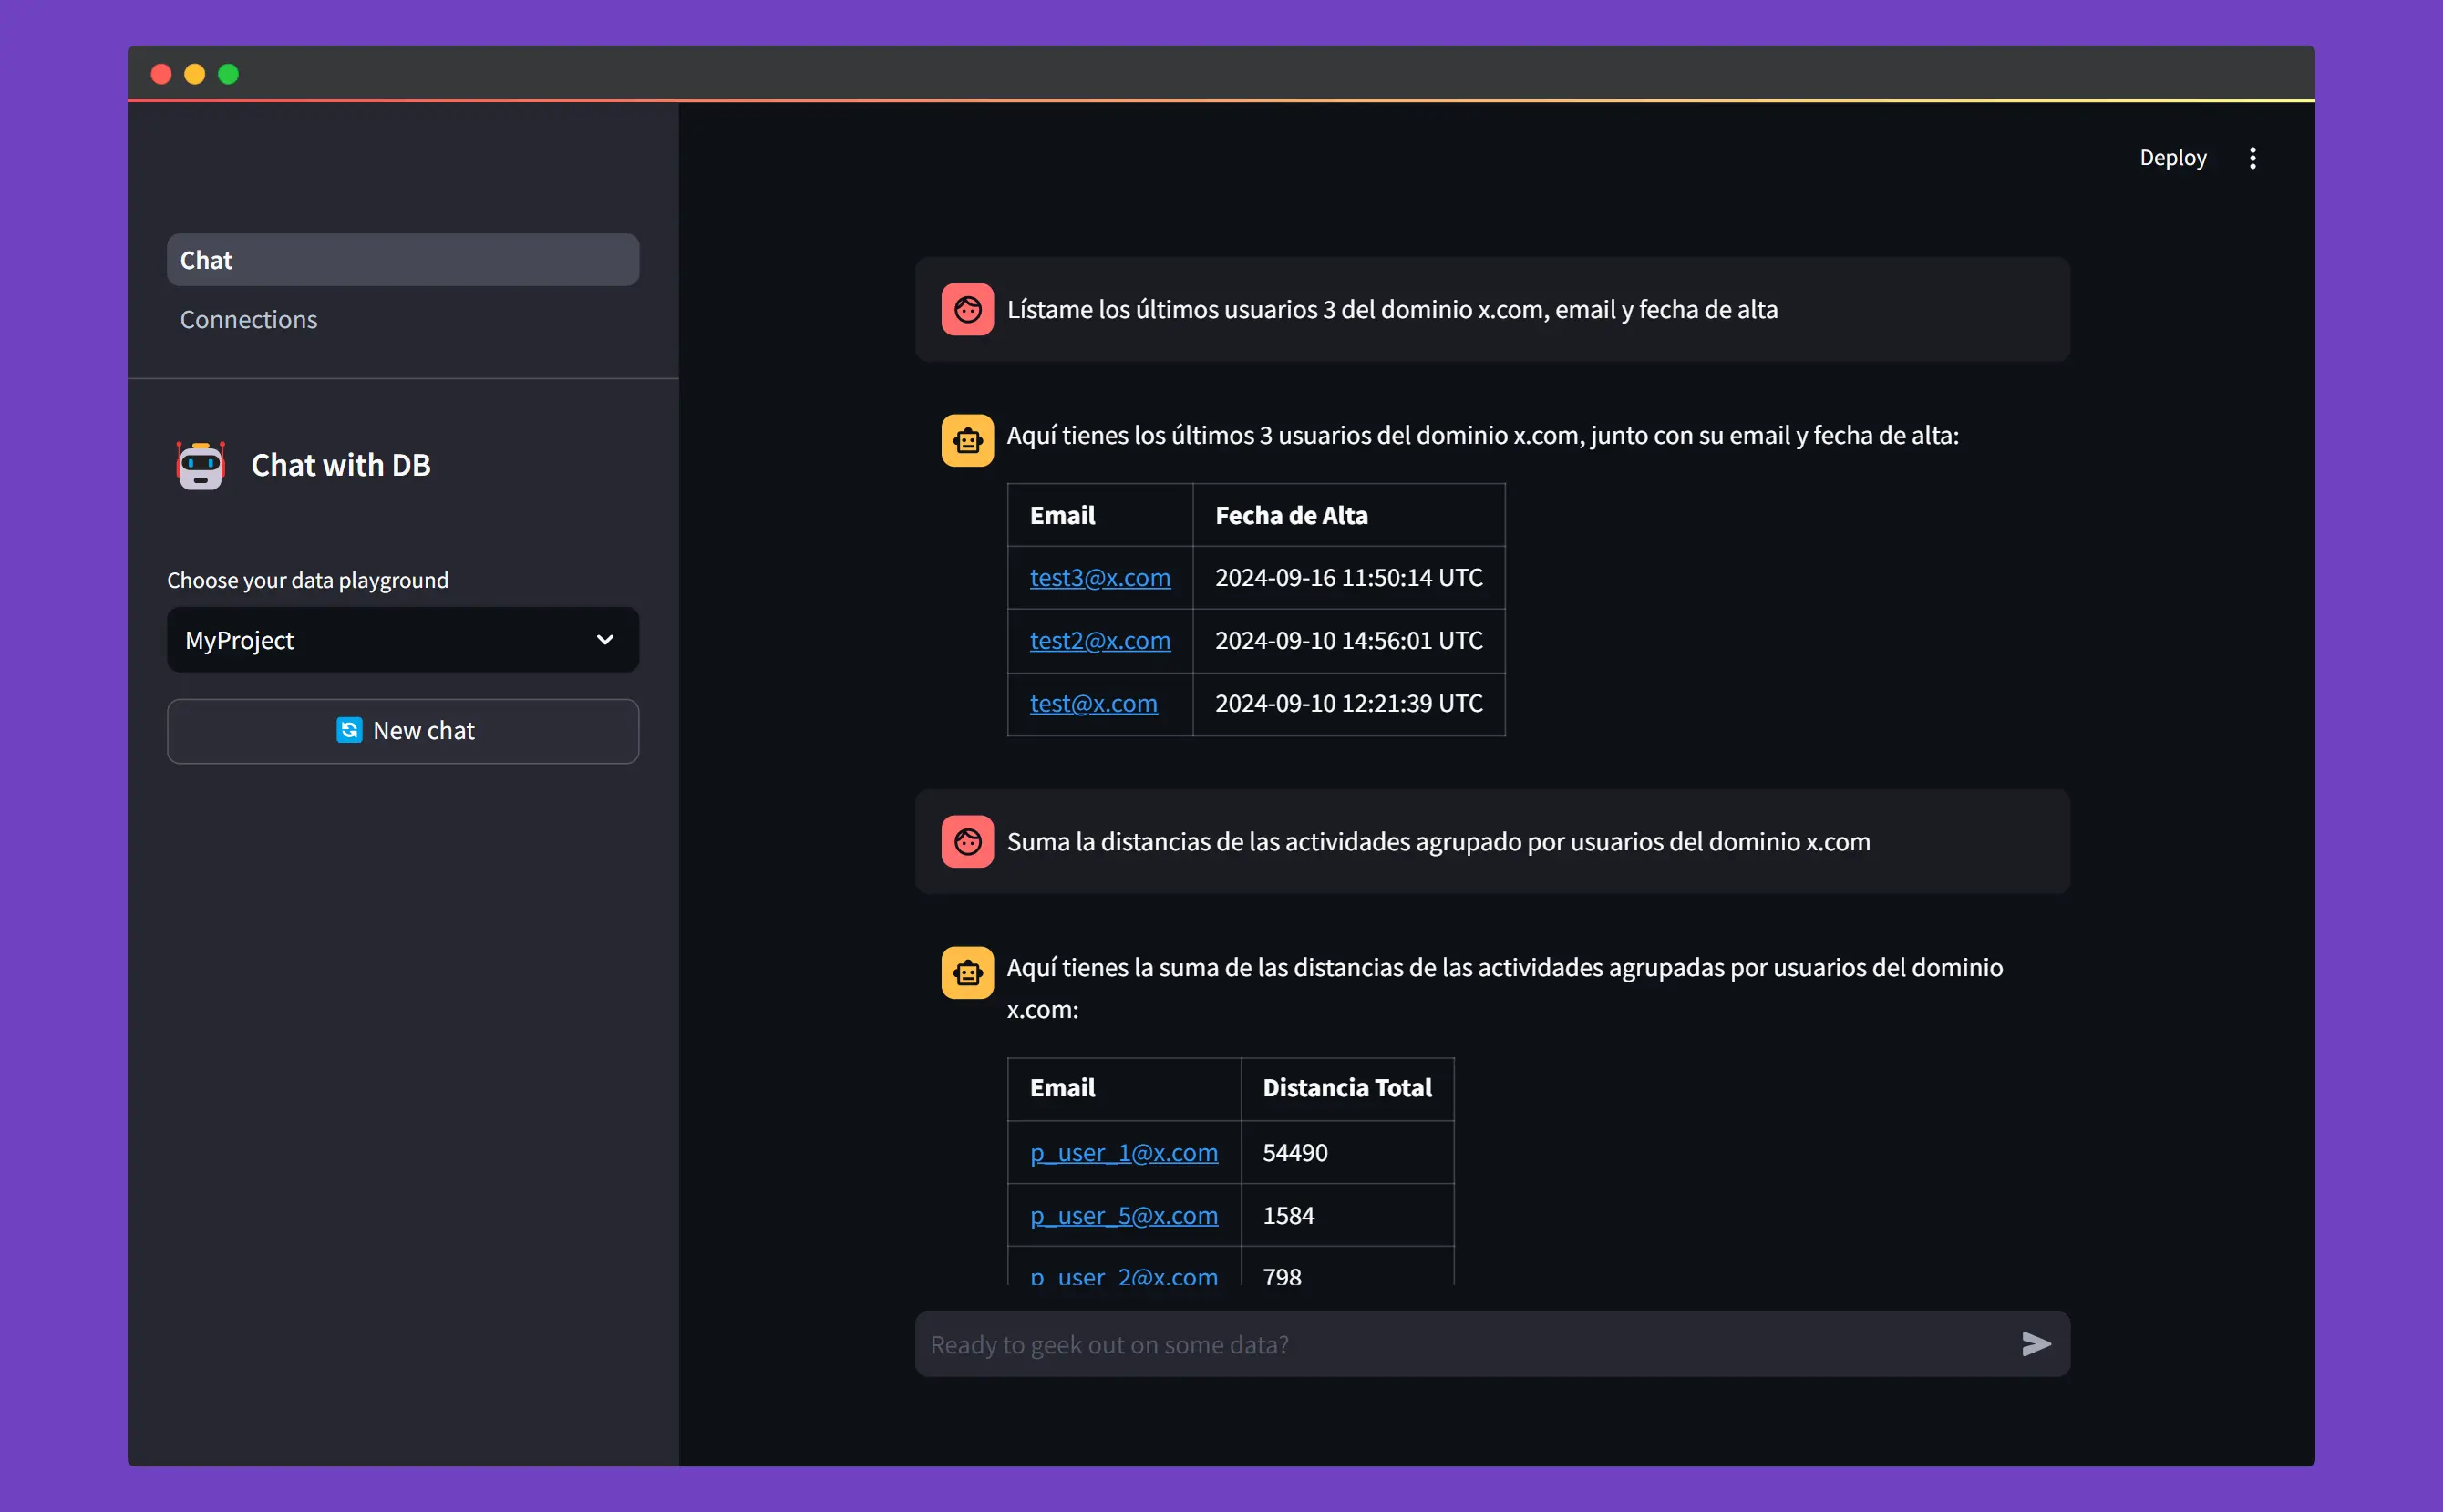Open the p_user_5@x.com link
This screenshot has height=1512, width=2443.
[1123, 1216]
